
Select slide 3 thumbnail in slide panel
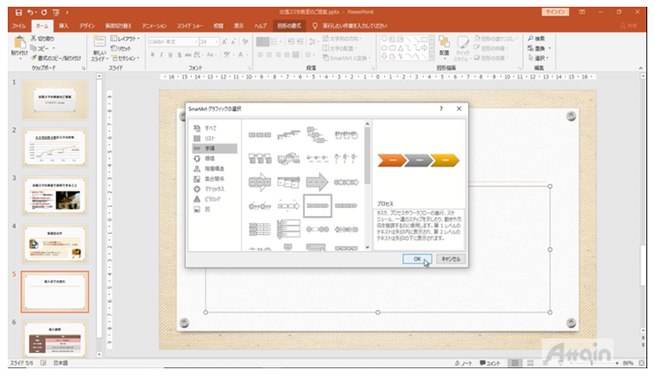[55, 196]
